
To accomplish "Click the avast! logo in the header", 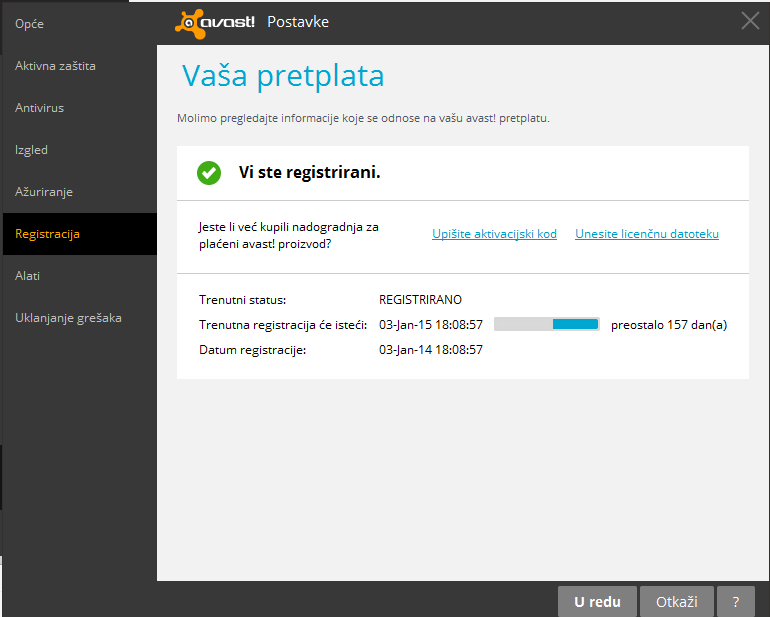I will [x=215, y=23].
